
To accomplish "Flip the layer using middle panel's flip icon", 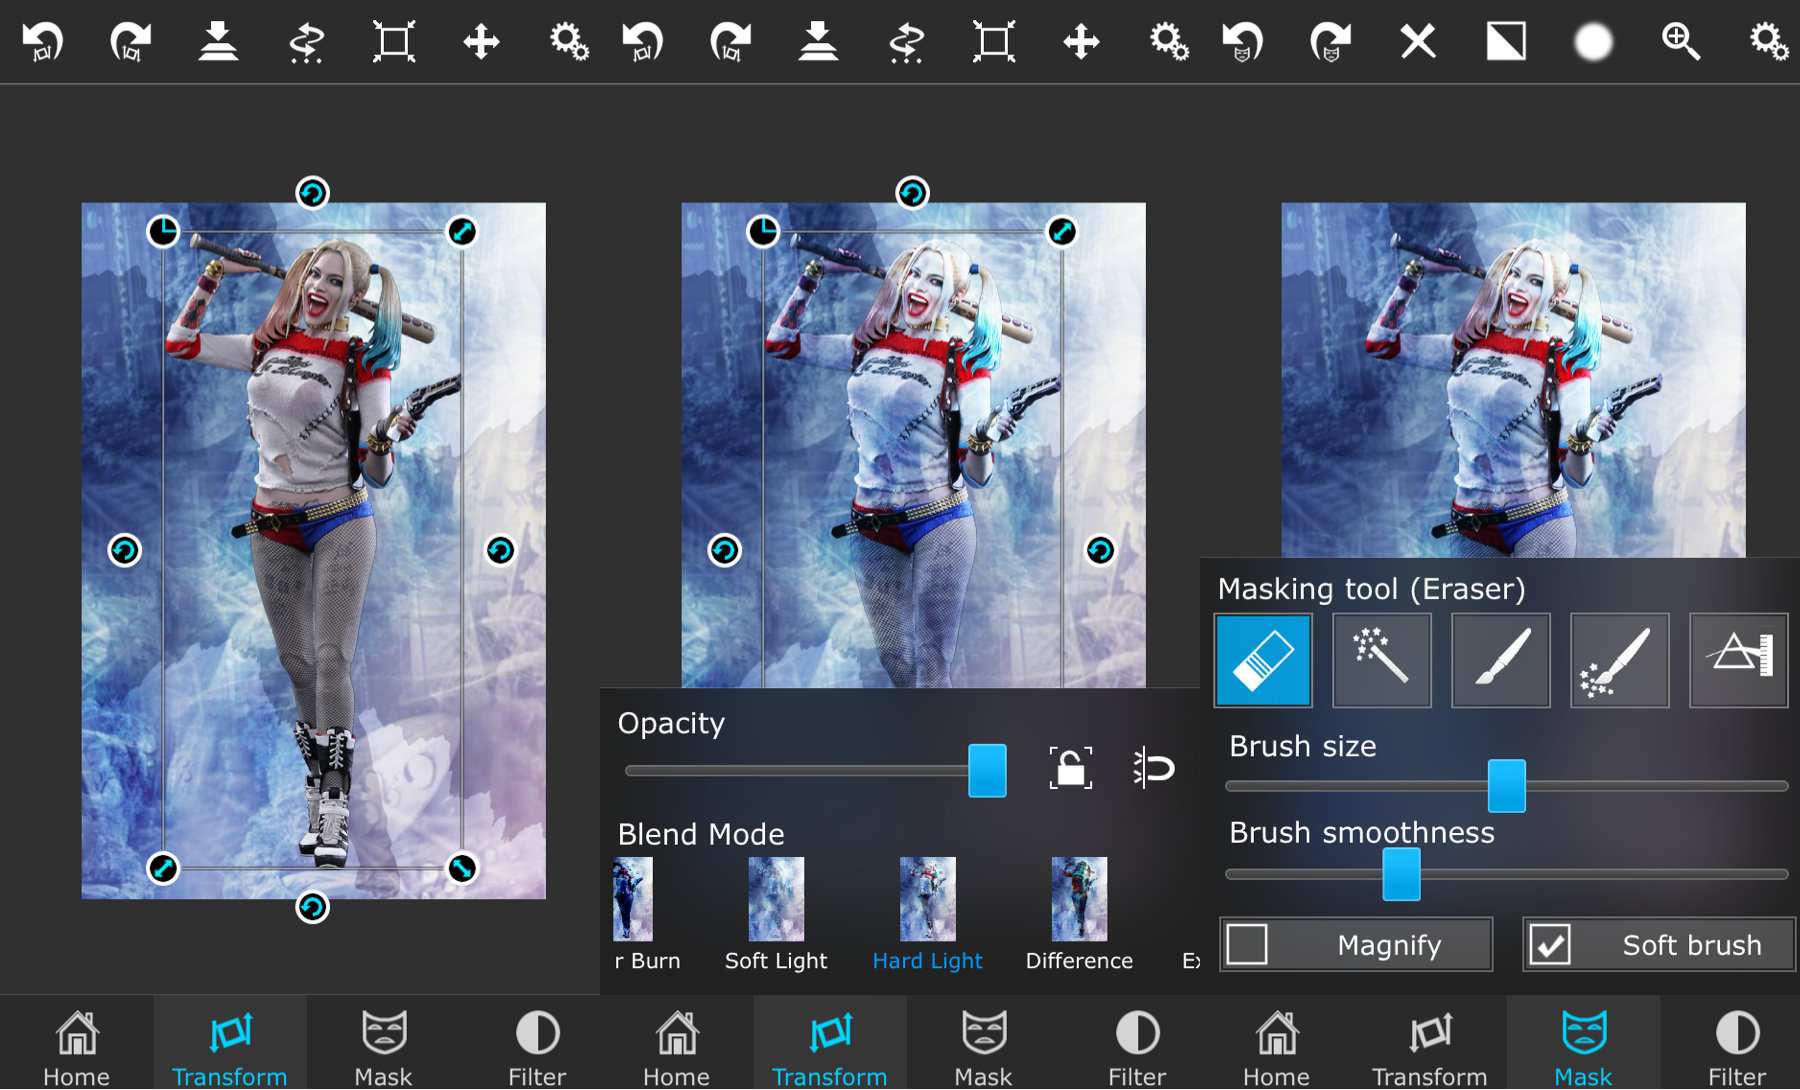I will click(x=906, y=42).
